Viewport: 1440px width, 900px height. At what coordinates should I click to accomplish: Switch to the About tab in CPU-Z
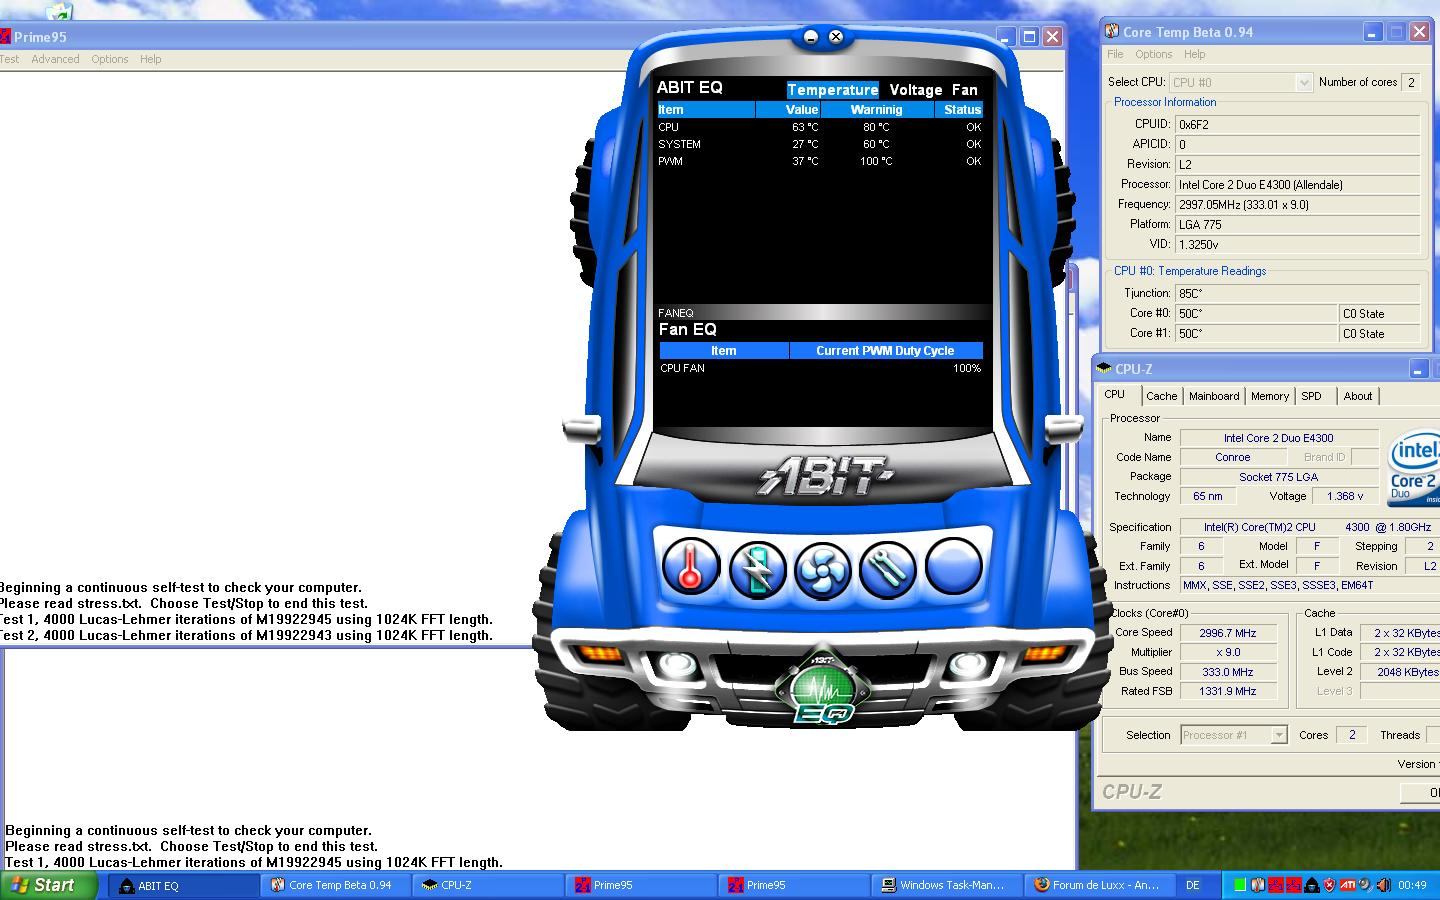[1358, 396]
